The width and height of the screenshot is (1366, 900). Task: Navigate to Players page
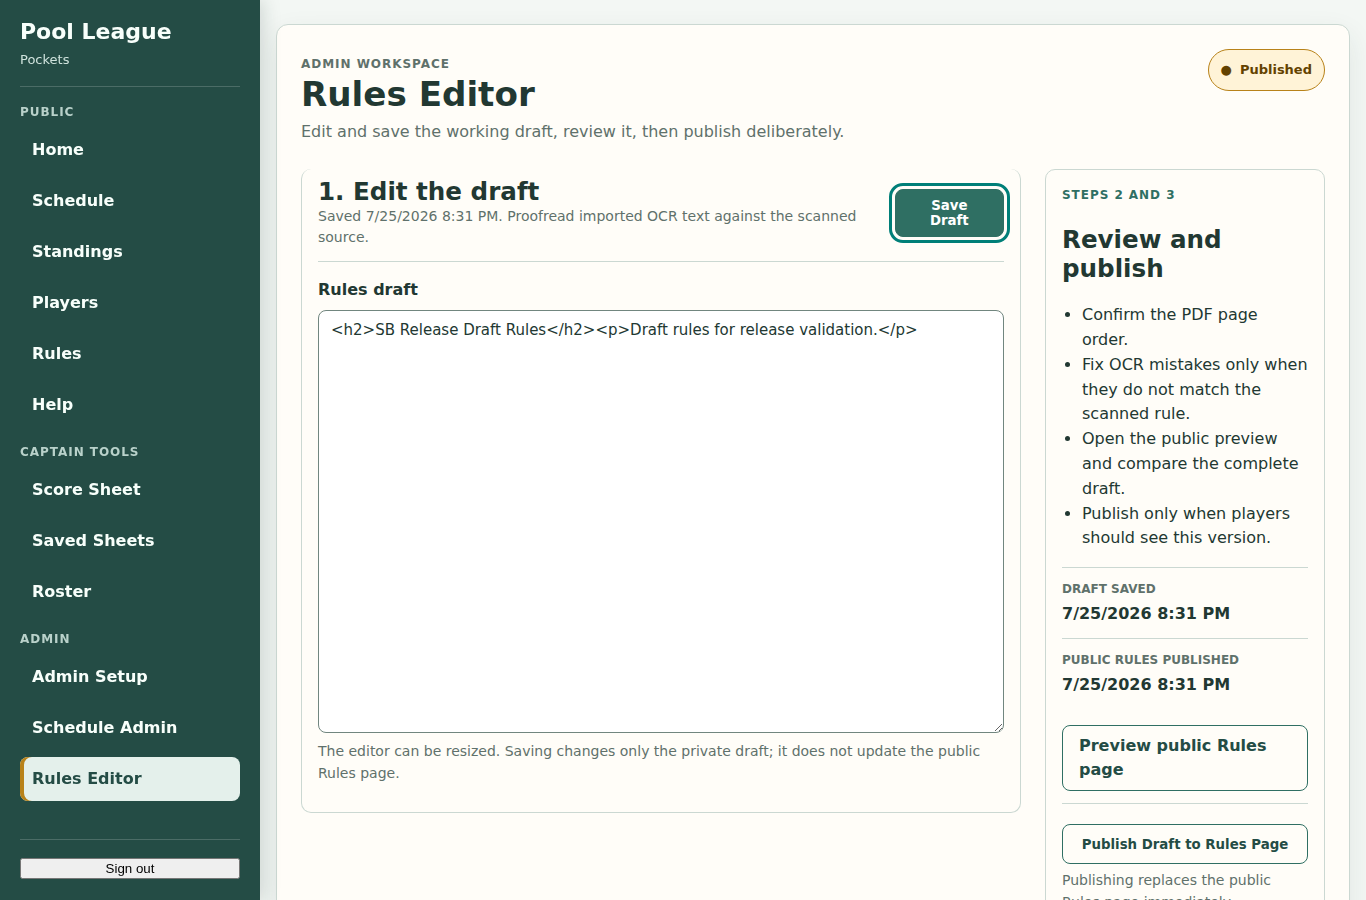pos(130,302)
